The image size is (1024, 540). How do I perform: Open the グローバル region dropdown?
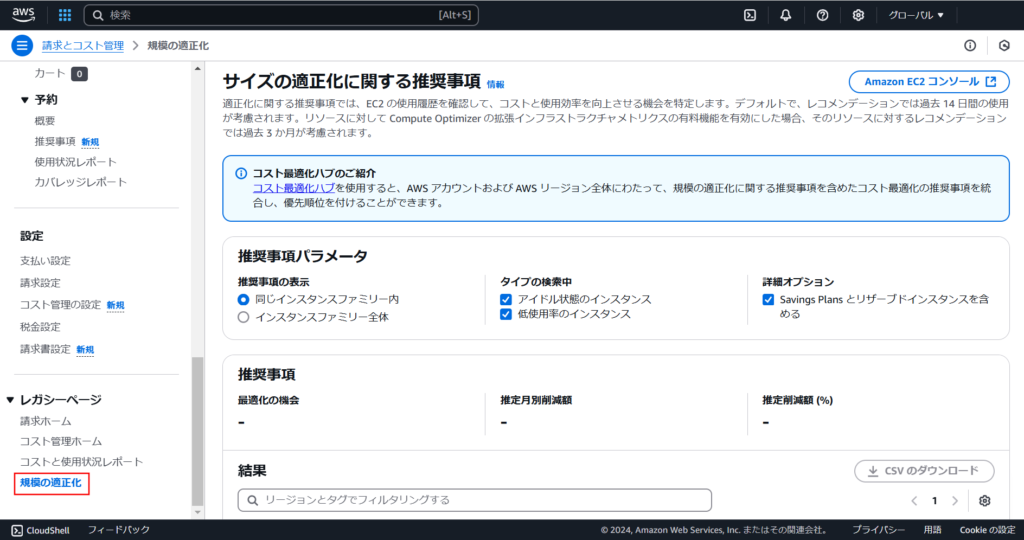(916, 15)
